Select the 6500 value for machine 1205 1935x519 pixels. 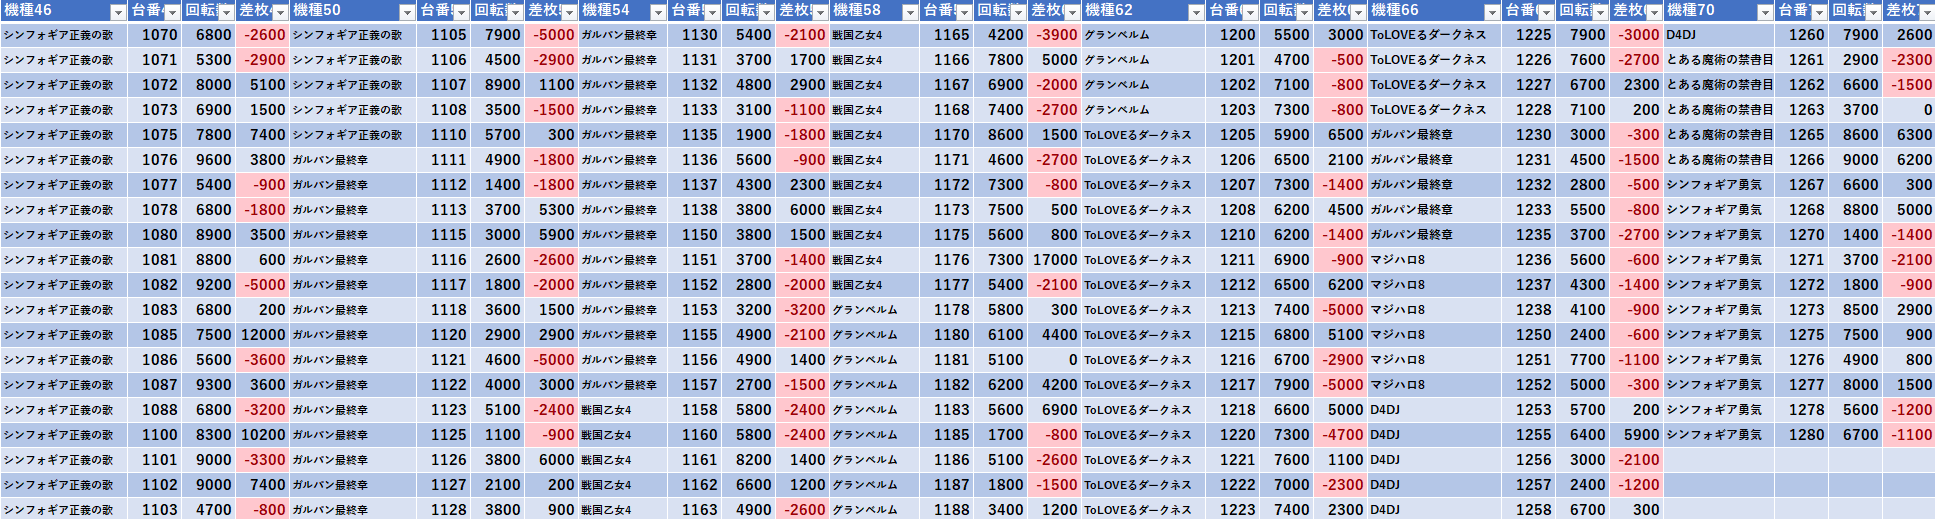point(1341,135)
